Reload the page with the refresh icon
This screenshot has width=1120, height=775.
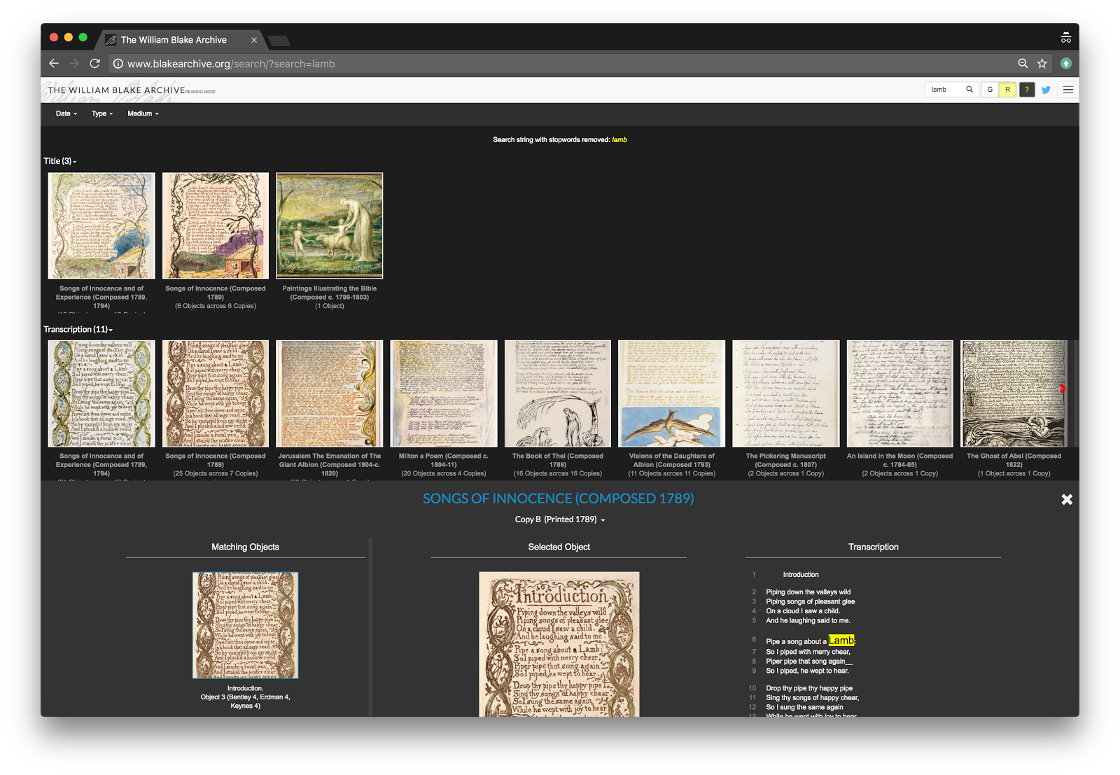click(x=94, y=64)
